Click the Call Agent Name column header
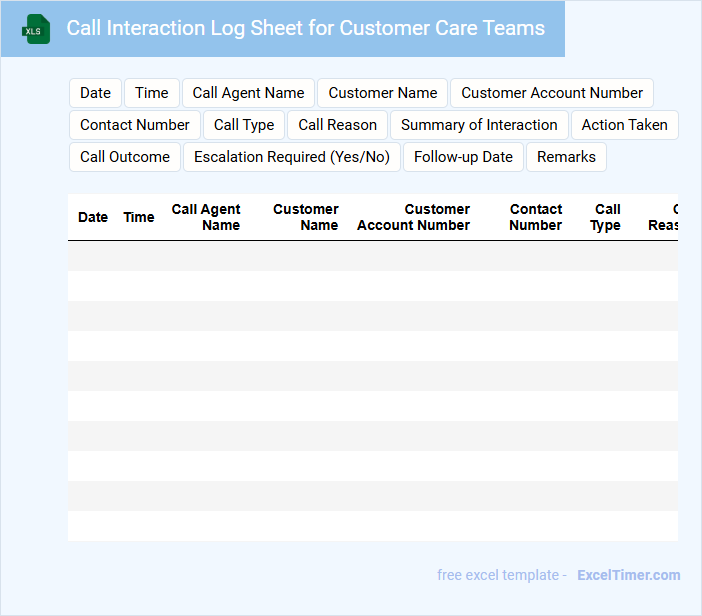 pyautogui.click(x=206, y=217)
